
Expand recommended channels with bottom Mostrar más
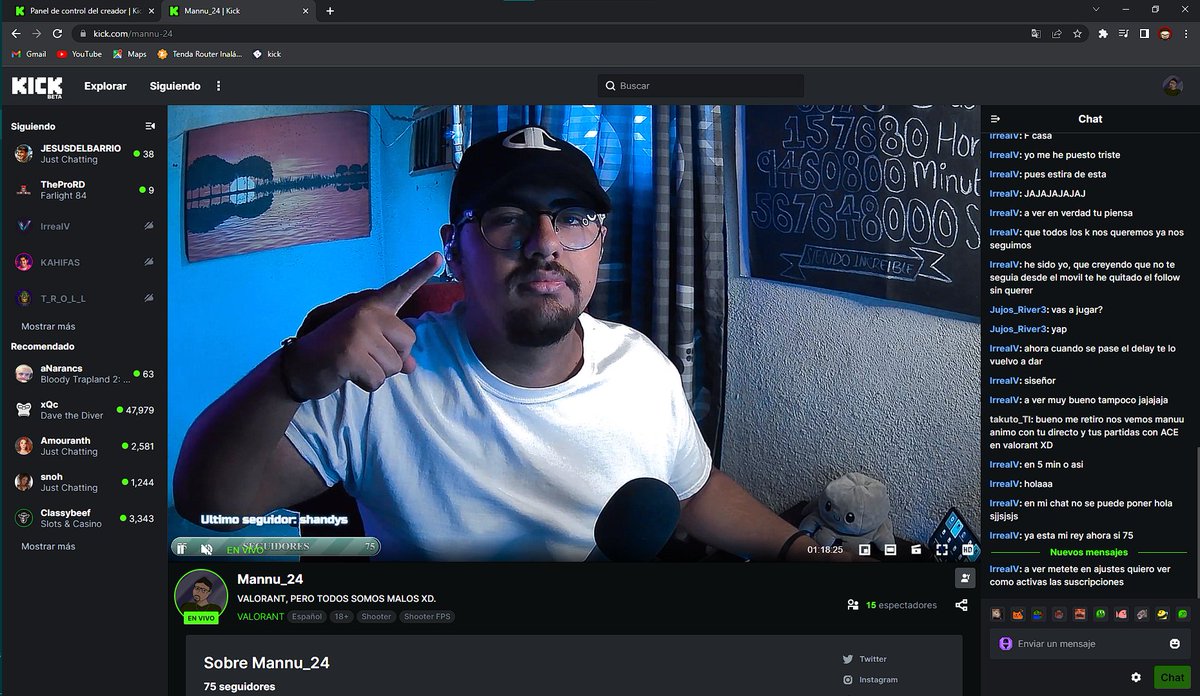(48, 547)
